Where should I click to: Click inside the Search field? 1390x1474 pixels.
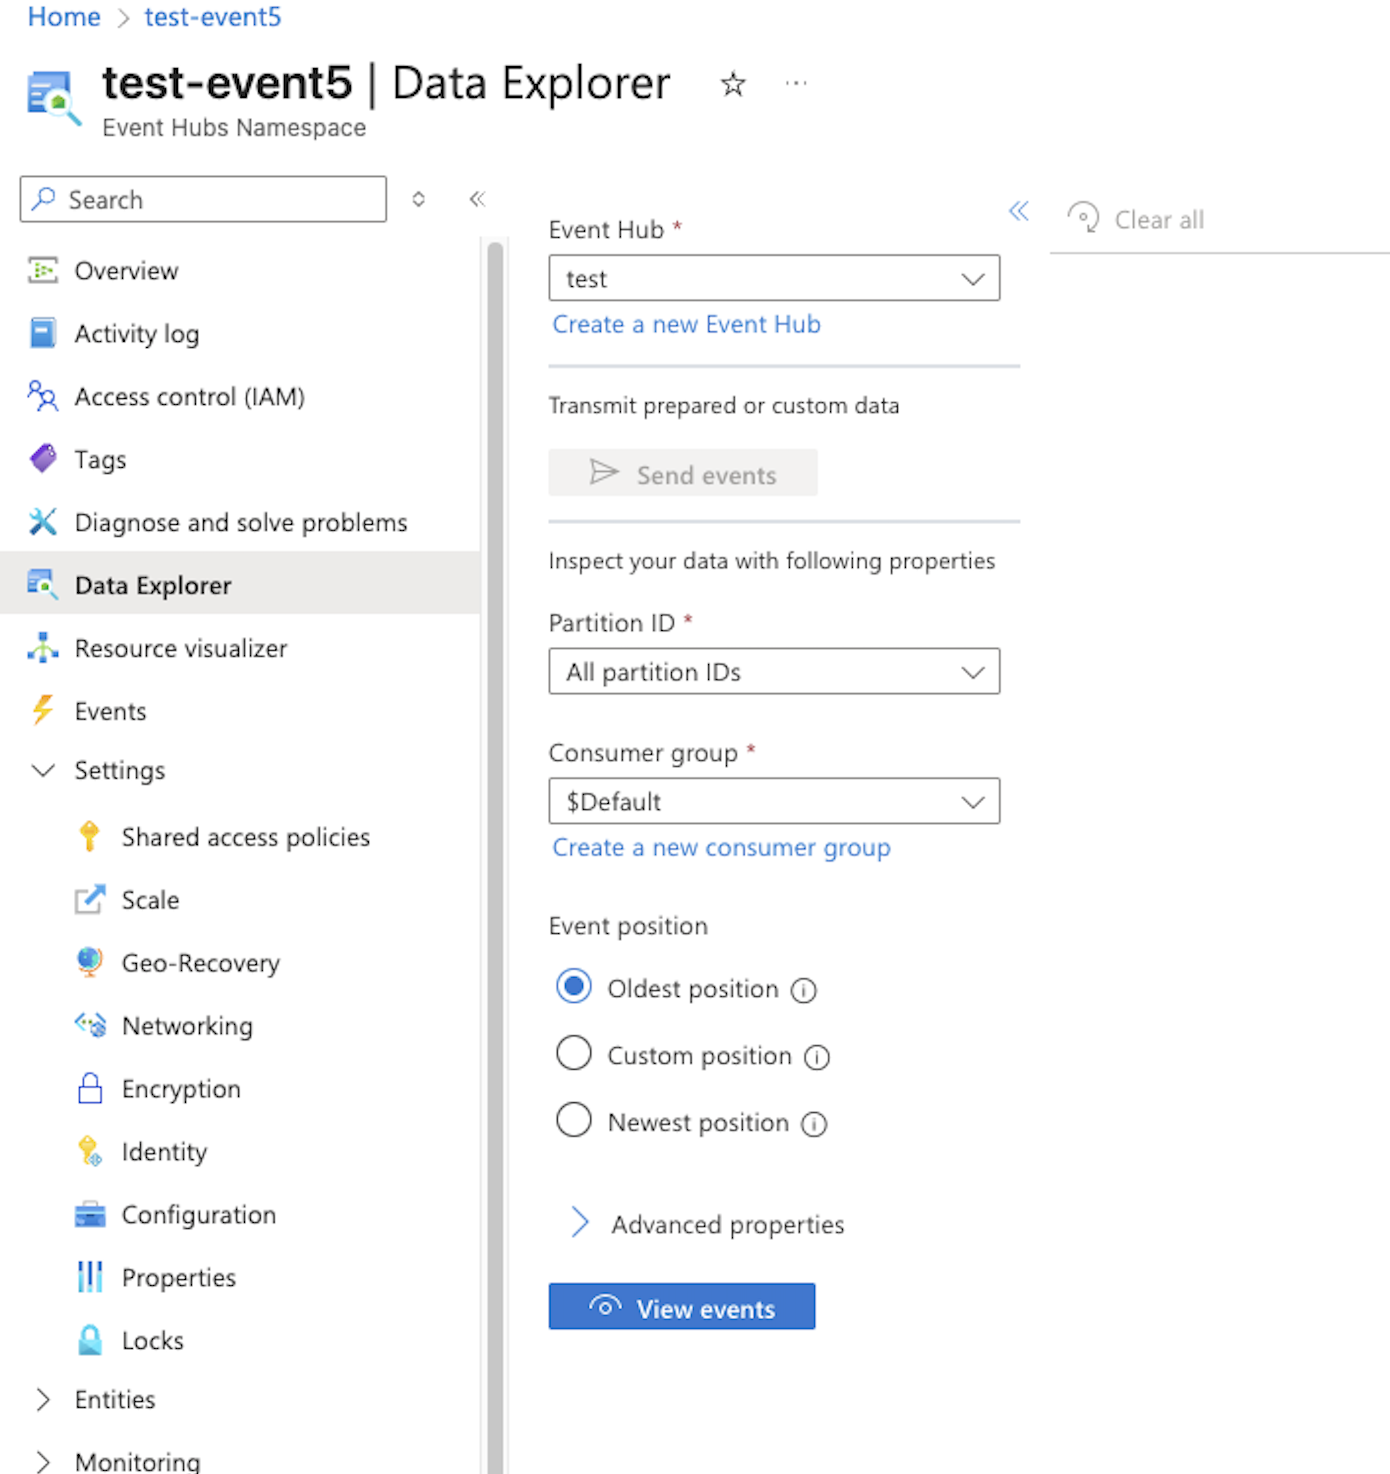(200, 199)
